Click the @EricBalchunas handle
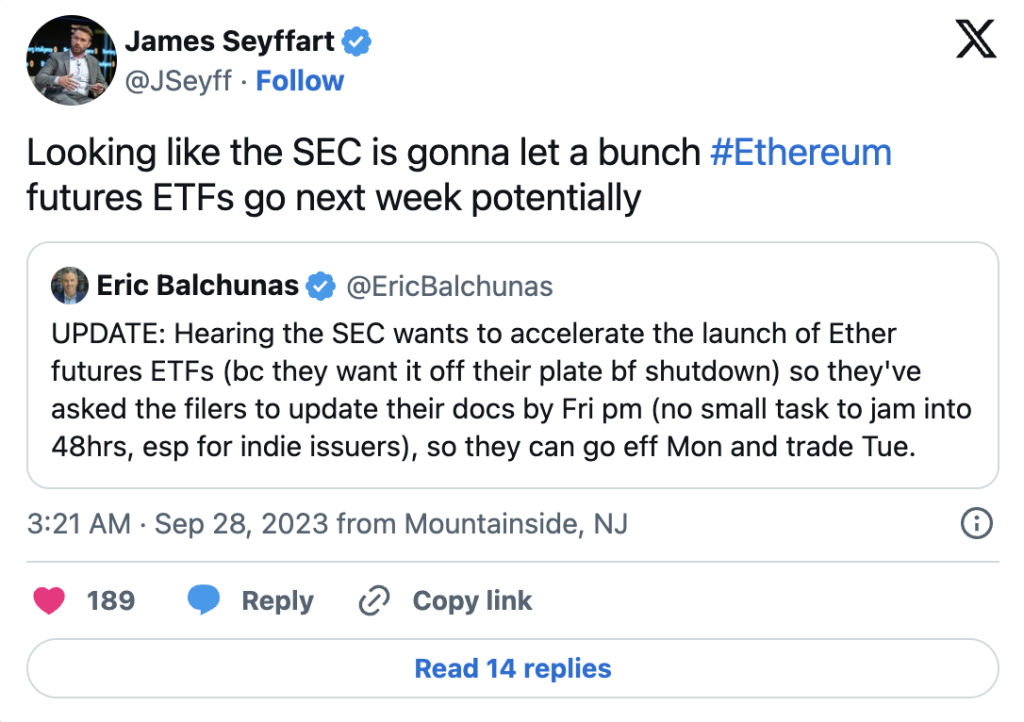Image resolution: width=1024 pixels, height=722 pixels. click(449, 287)
